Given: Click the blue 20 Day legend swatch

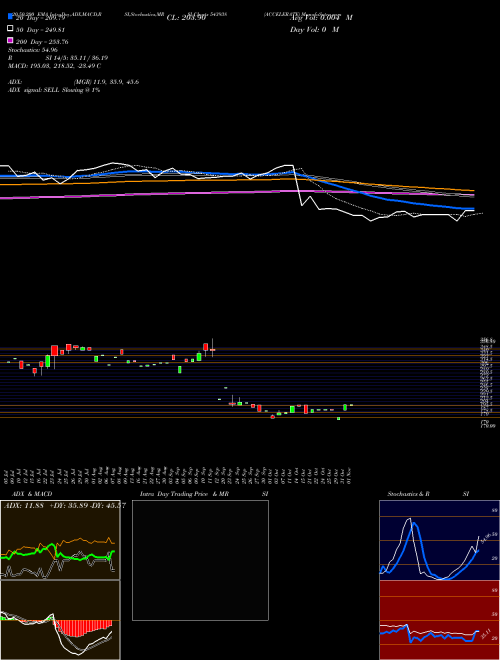Looking at the screenshot, I should coord(10,16).
